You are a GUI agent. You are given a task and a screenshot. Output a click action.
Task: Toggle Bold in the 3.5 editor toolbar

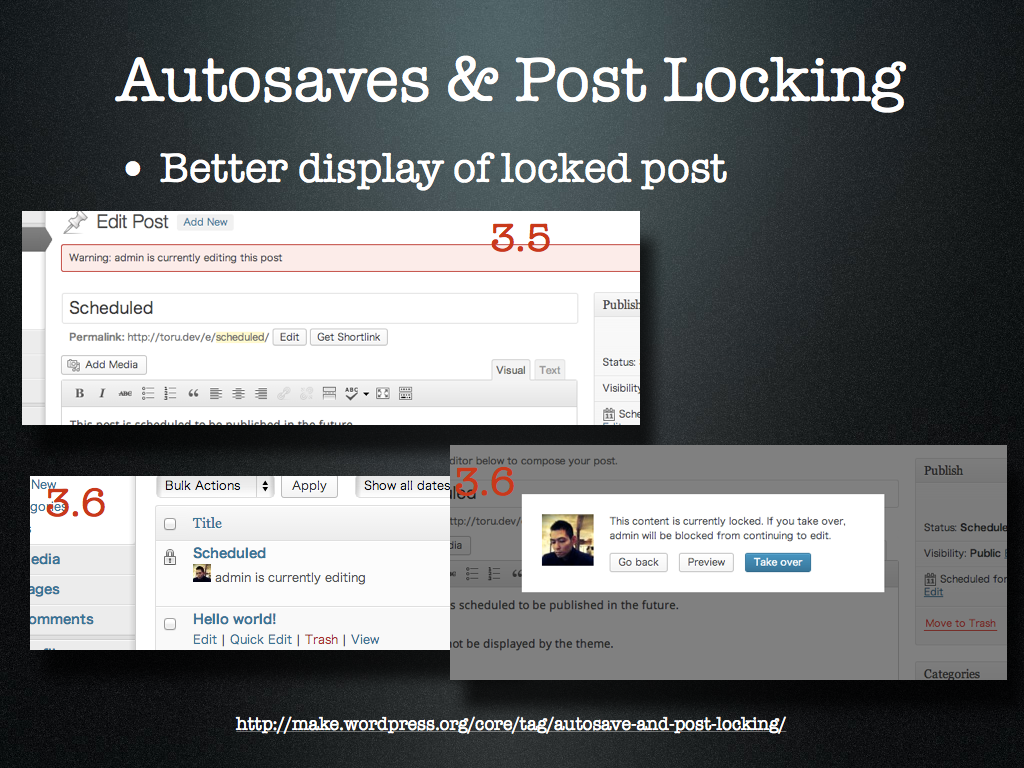pyautogui.click(x=80, y=393)
